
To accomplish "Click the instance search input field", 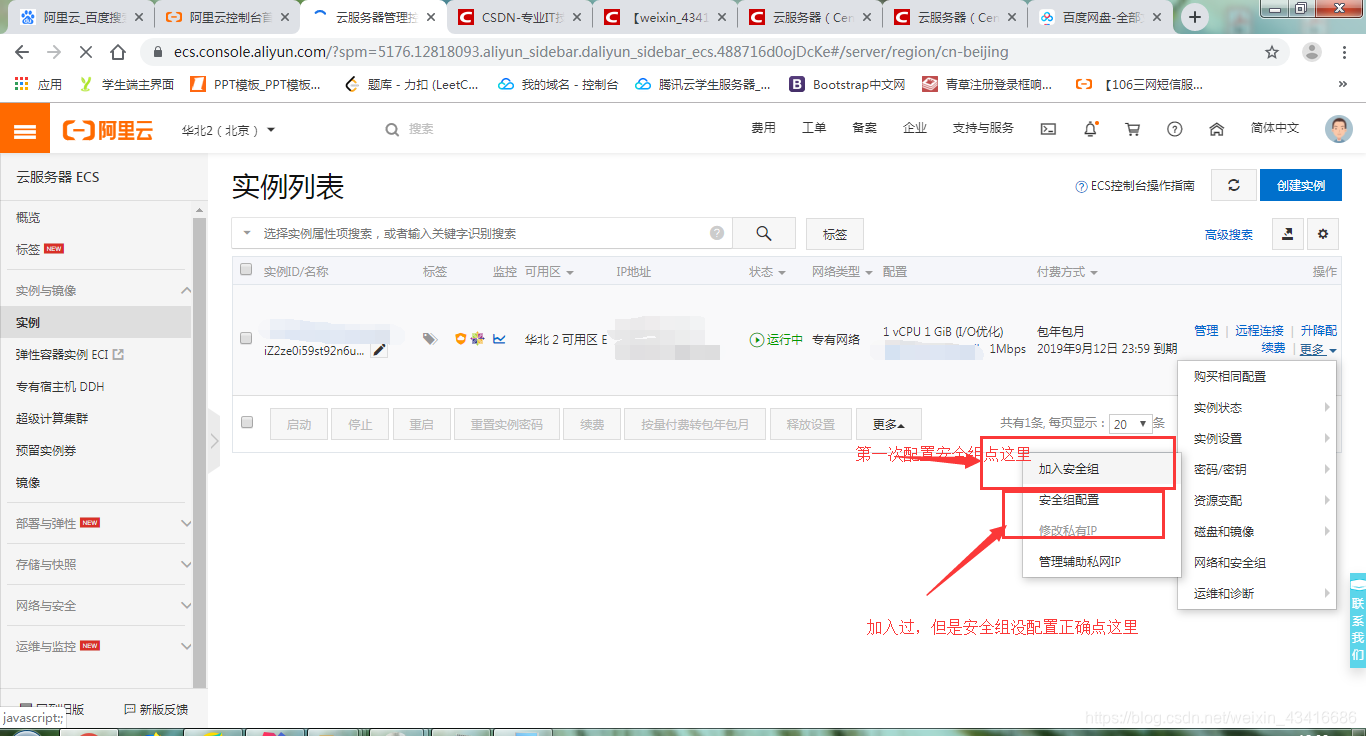I will pos(483,233).
